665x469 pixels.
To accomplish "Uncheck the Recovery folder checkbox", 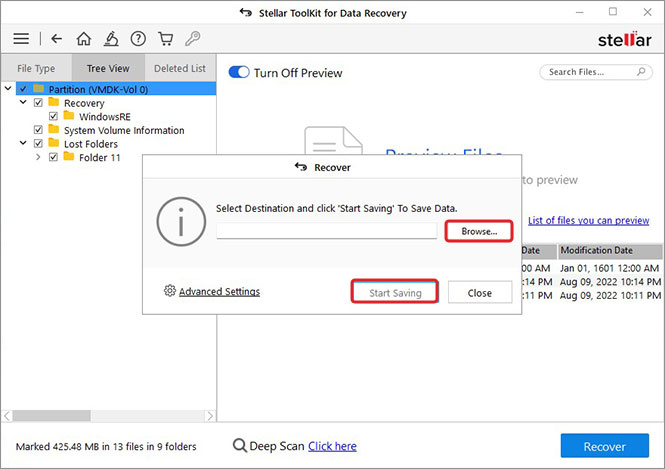I will pos(38,103).
